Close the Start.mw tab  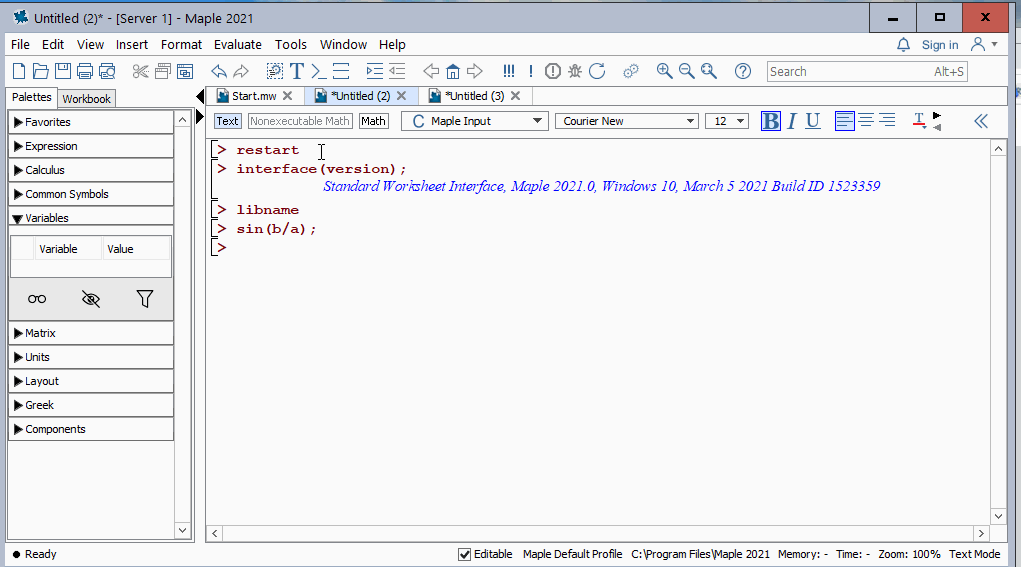(287, 96)
